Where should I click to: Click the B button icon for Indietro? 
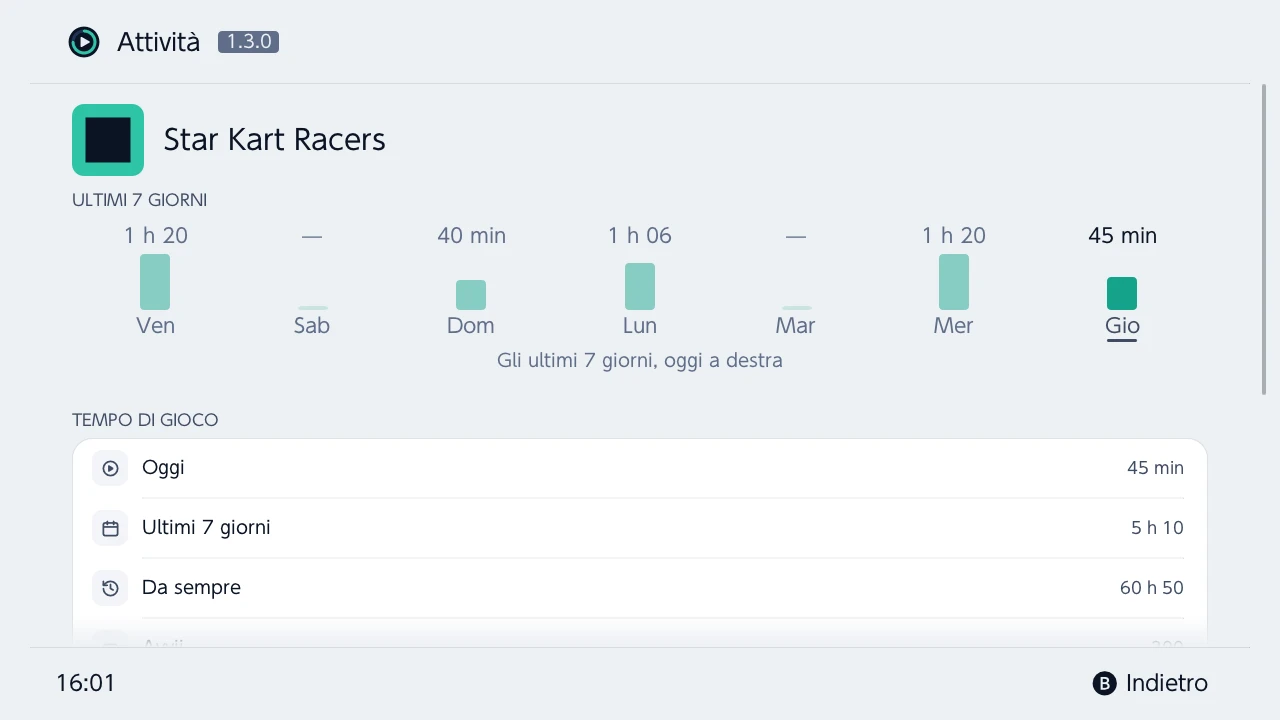(x=1104, y=683)
